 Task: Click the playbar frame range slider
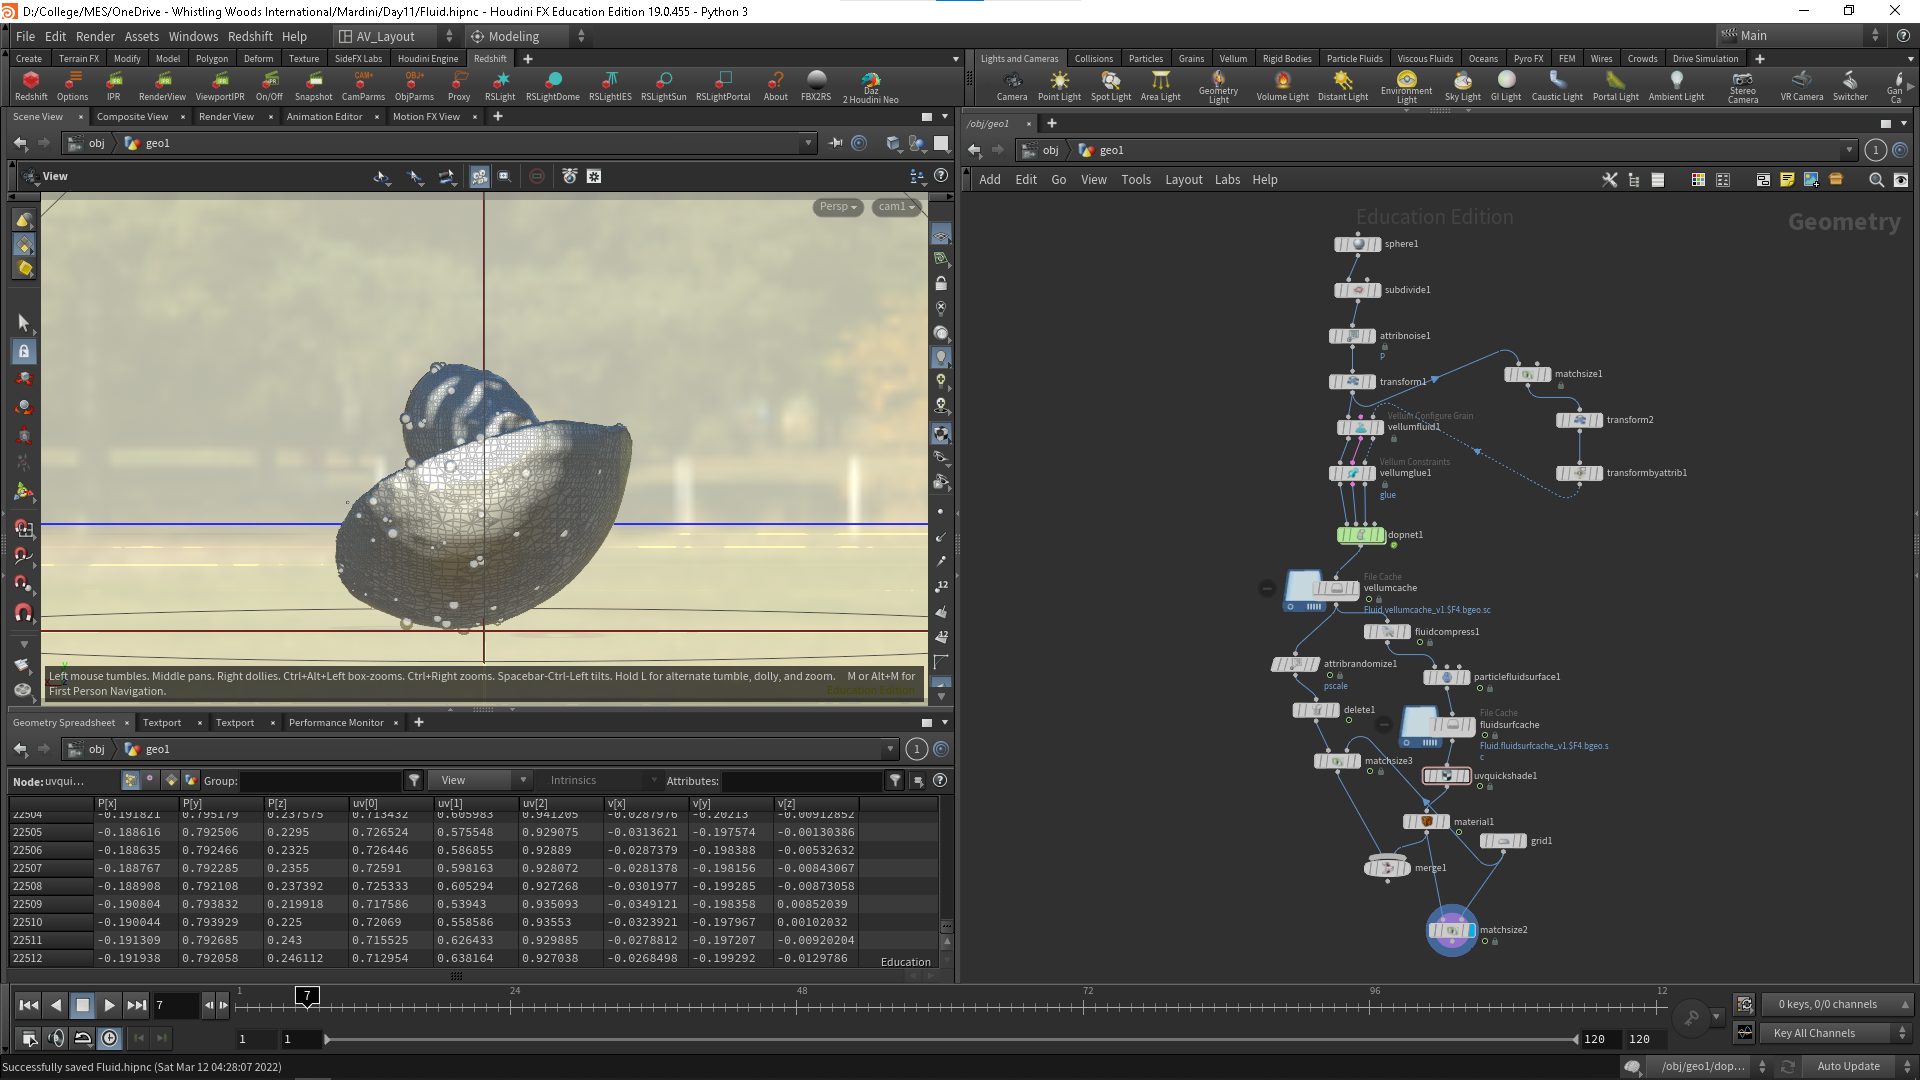(x=950, y=1039)
